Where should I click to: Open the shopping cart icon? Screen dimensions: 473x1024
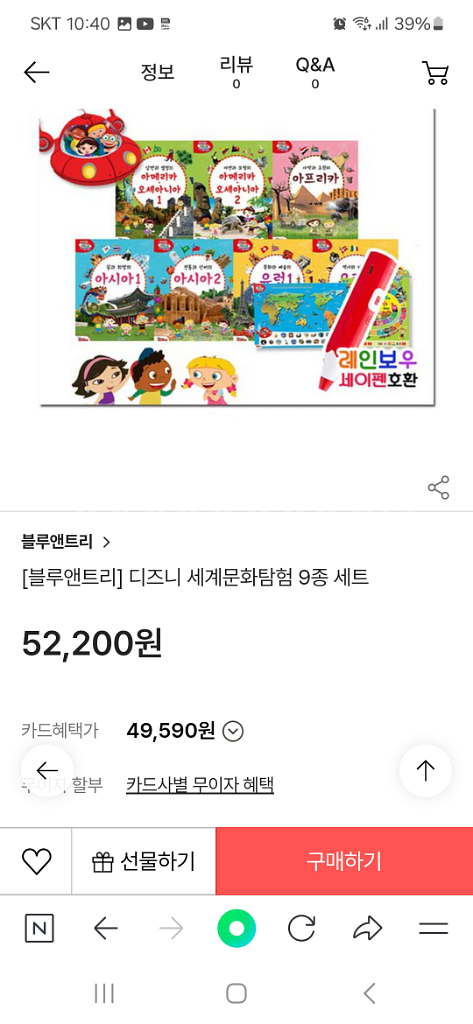(x=436, y=72)
